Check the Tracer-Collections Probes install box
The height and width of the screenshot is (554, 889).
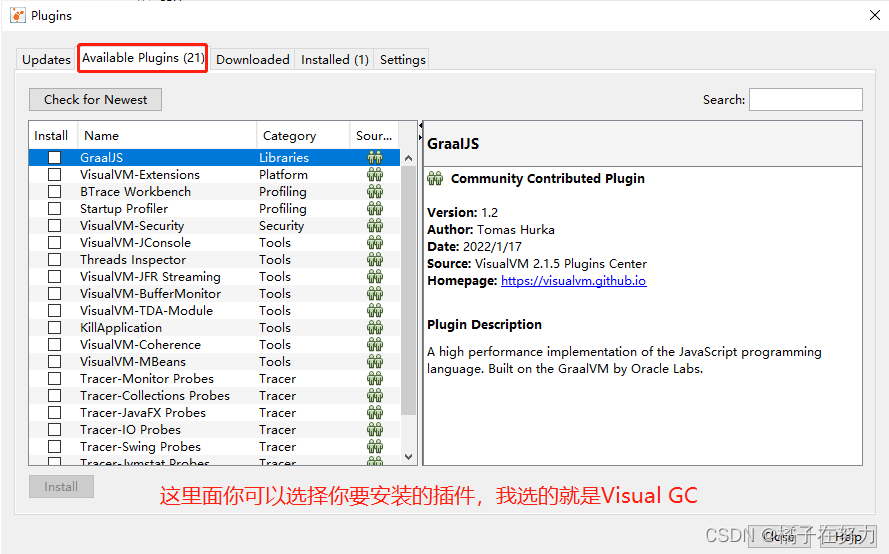54,396
